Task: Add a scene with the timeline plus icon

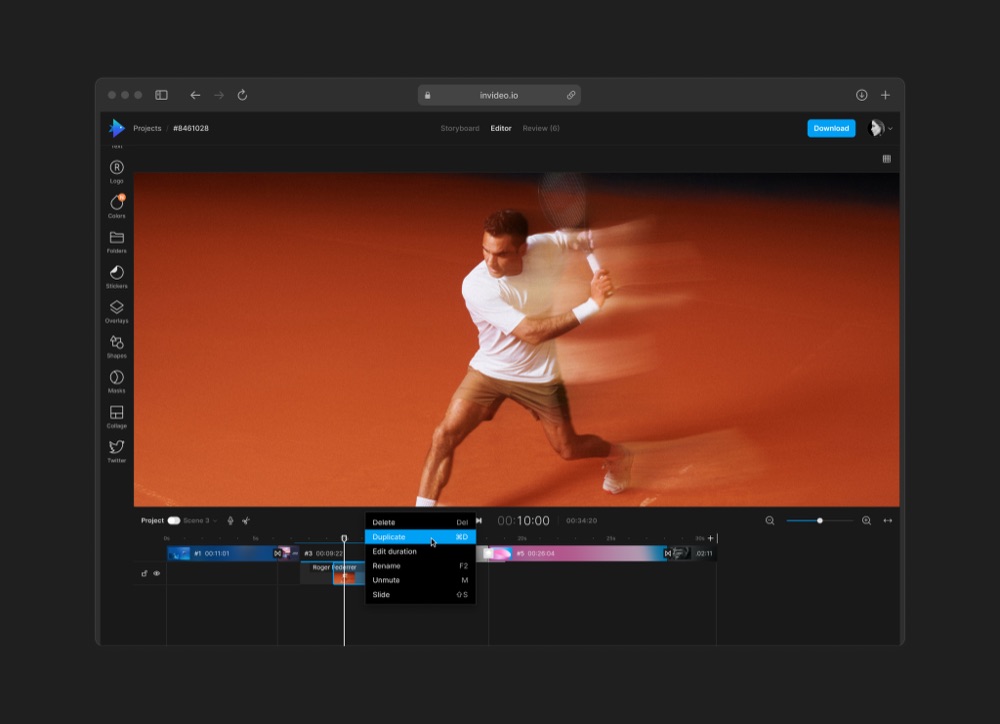Action: [710, 538]
